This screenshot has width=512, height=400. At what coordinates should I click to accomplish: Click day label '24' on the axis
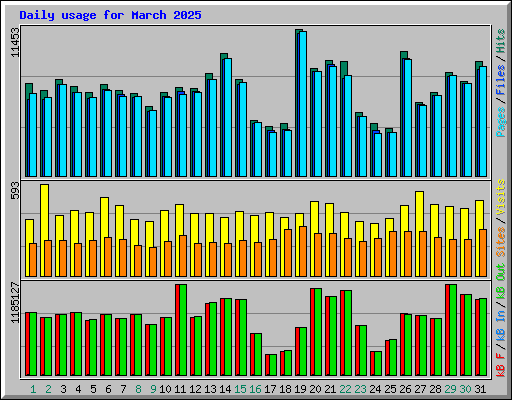click(375, 389)
